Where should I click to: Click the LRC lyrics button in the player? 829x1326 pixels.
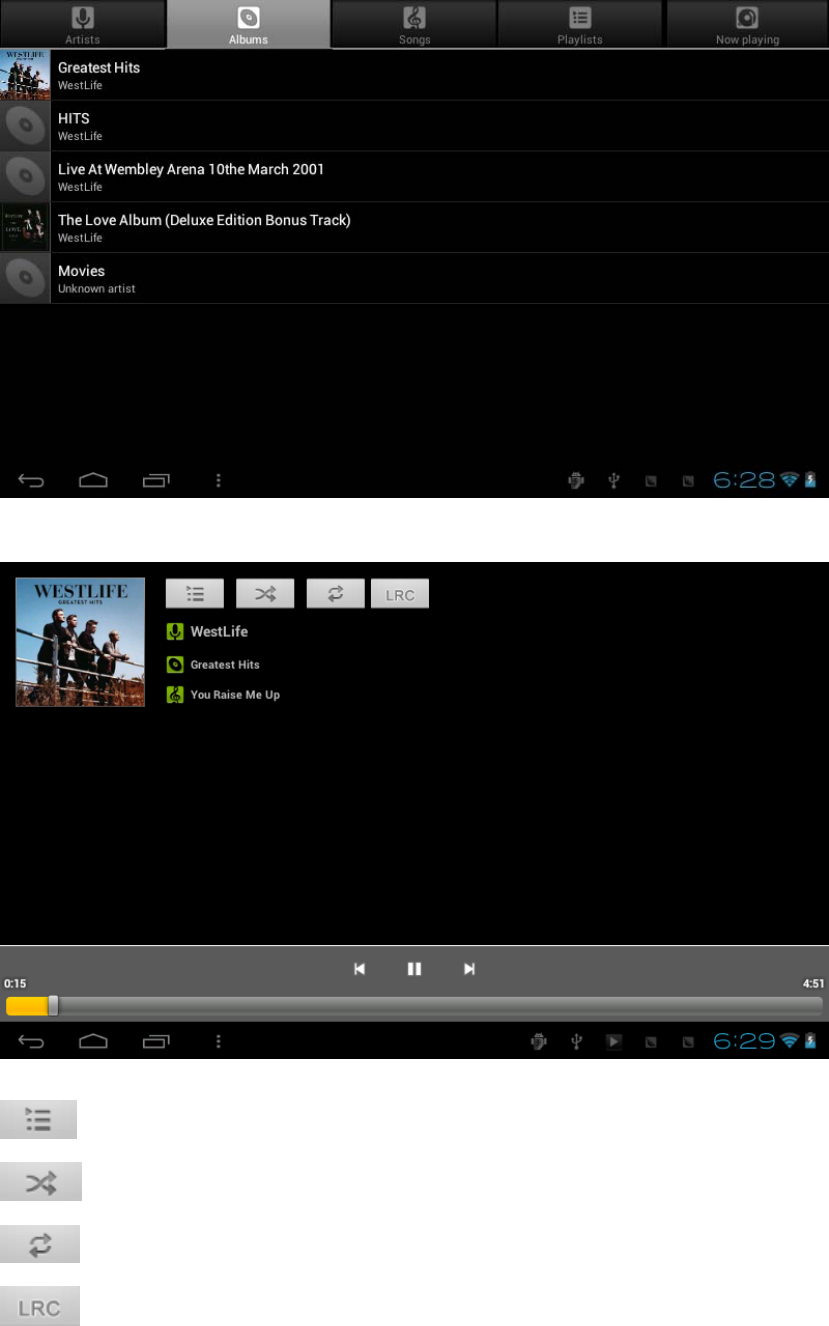point(400,593)
